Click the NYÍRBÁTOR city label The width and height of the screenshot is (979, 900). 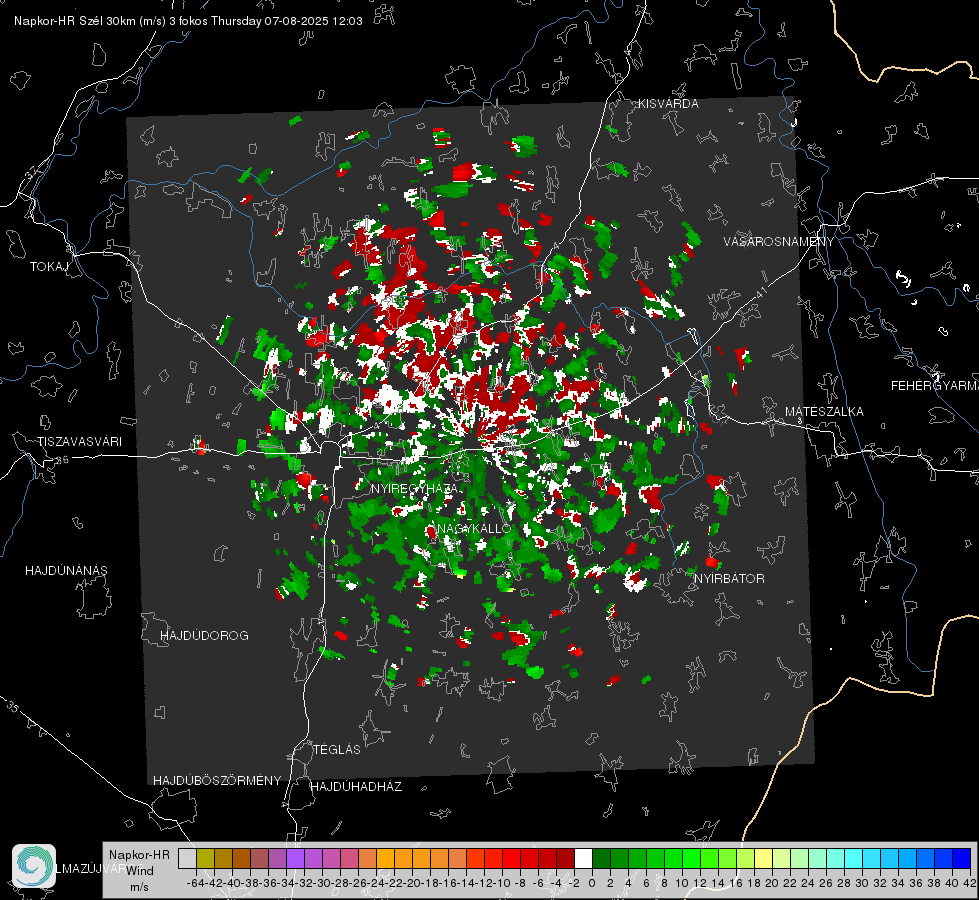point(729,579)
